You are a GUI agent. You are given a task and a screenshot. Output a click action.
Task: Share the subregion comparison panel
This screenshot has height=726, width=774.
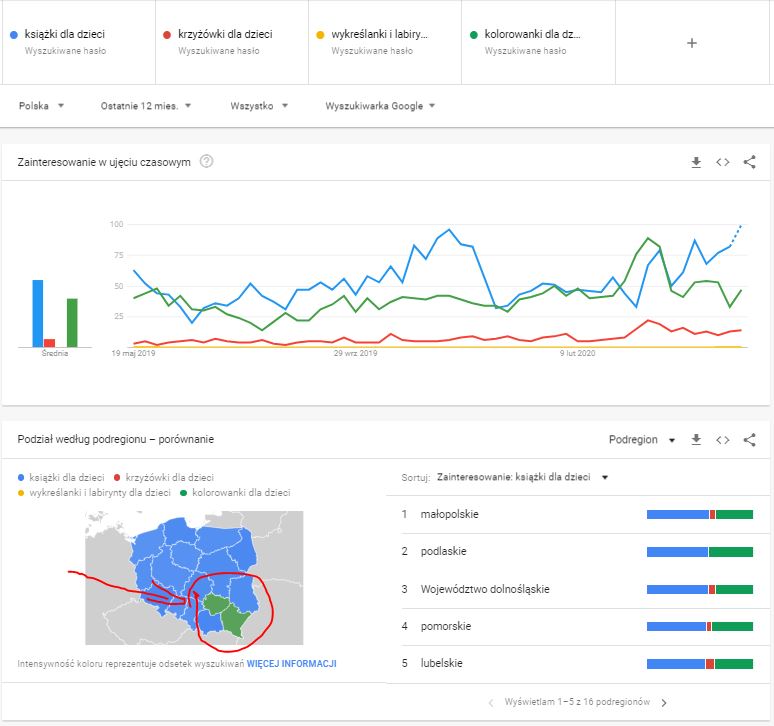[x=750, y=439]
